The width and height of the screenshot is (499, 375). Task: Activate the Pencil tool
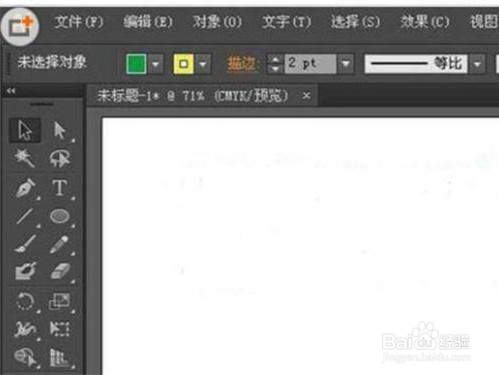[60, 244]
